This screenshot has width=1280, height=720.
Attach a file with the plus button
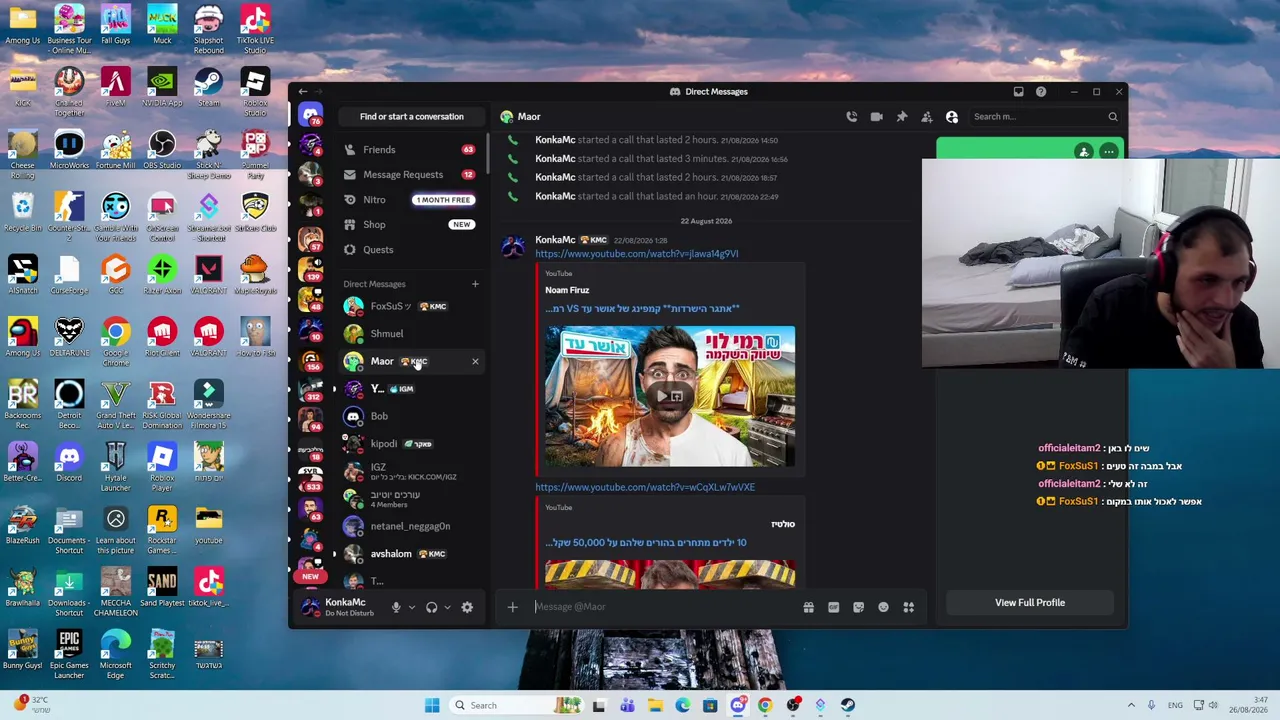pos(512,607)
